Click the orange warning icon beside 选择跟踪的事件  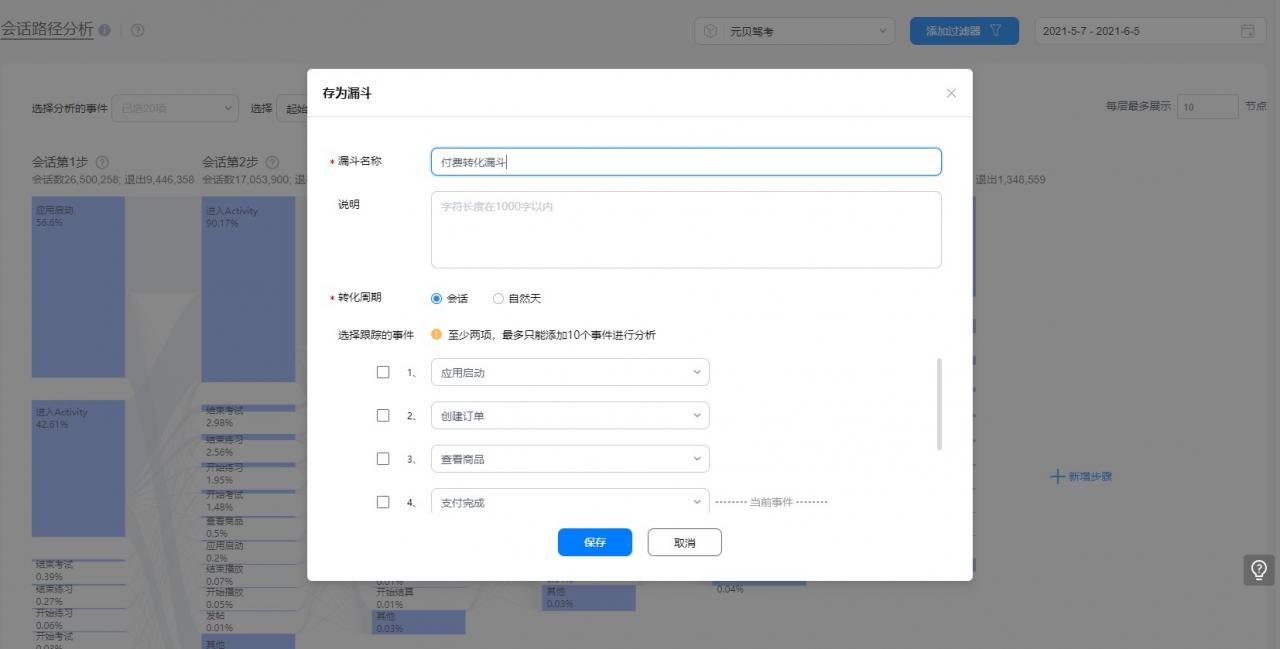(x=436, y=334)
